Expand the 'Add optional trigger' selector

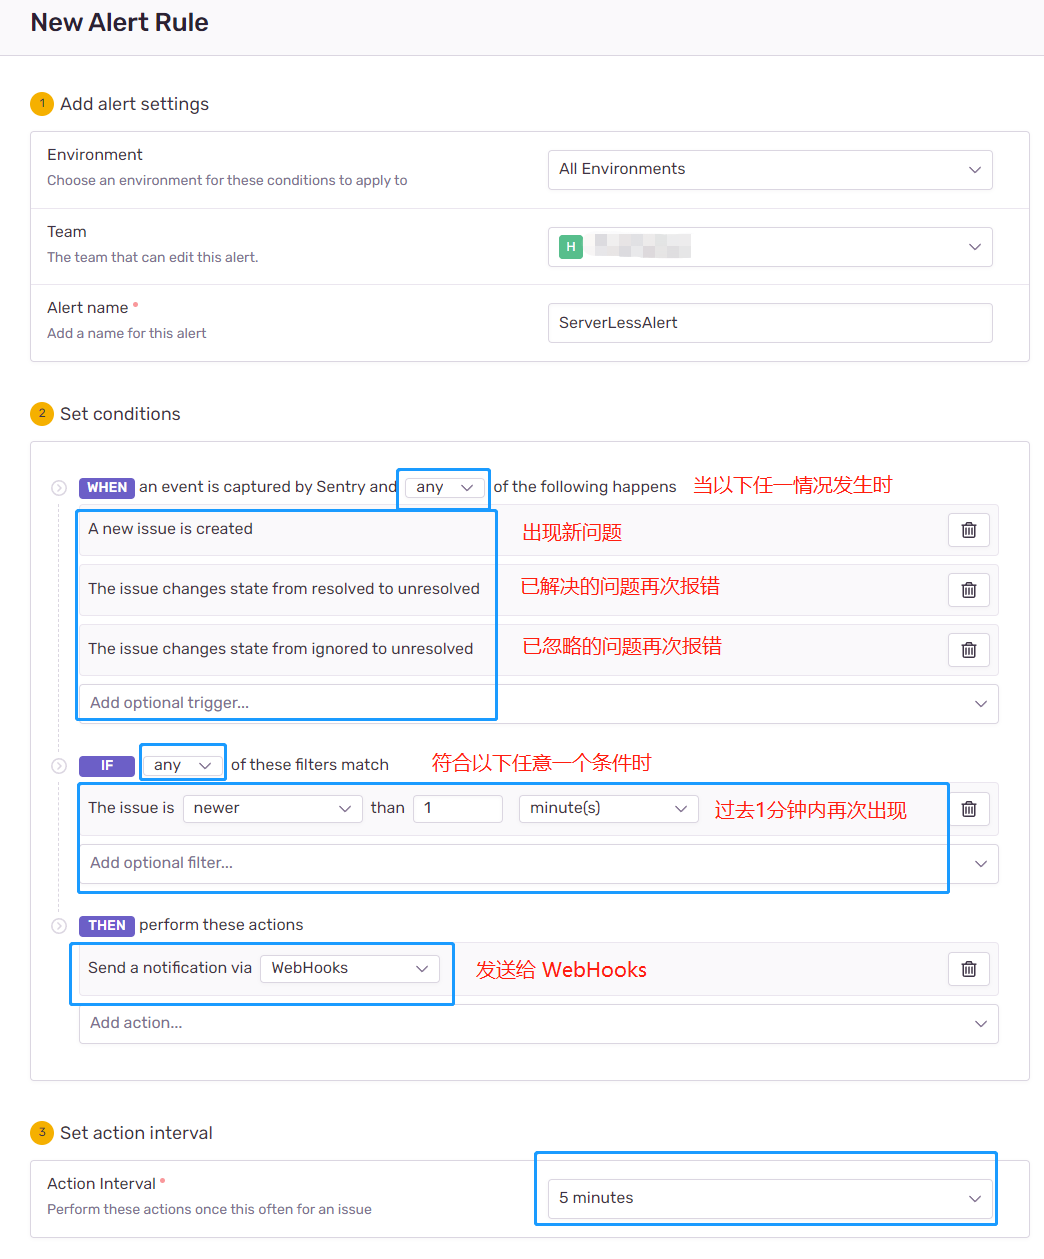point(538,704)
